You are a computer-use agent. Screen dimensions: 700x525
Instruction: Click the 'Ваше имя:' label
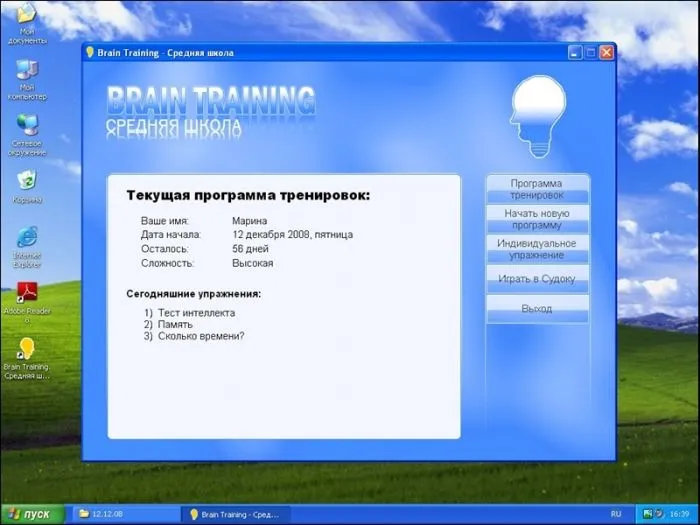(165, 221)
